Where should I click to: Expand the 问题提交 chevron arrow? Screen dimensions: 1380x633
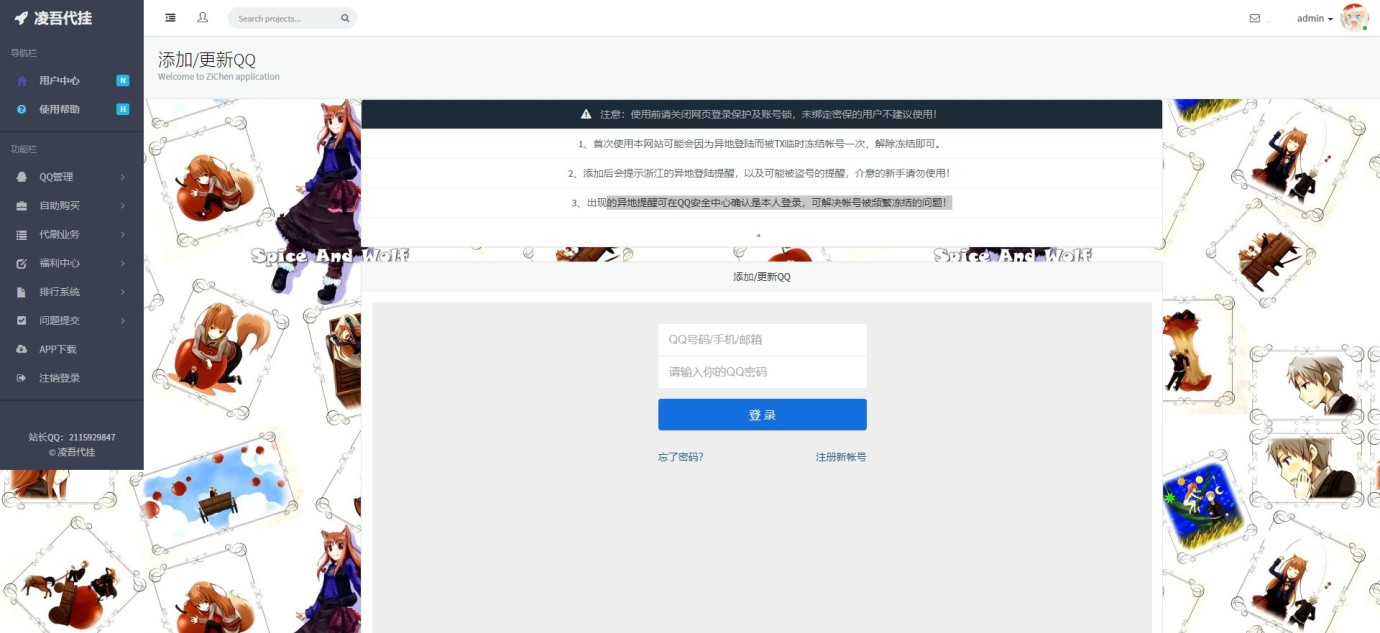(x=123, y=321)
